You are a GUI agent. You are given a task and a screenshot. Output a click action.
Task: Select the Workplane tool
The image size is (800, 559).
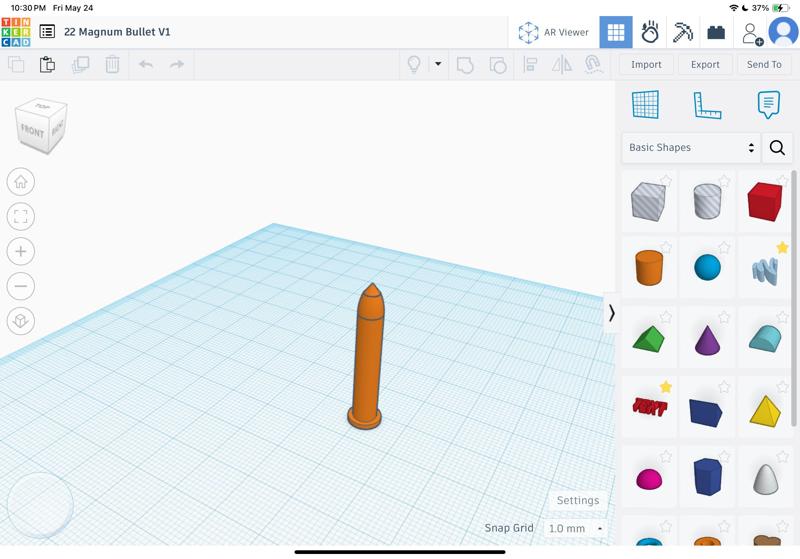(x=645, y=105)
